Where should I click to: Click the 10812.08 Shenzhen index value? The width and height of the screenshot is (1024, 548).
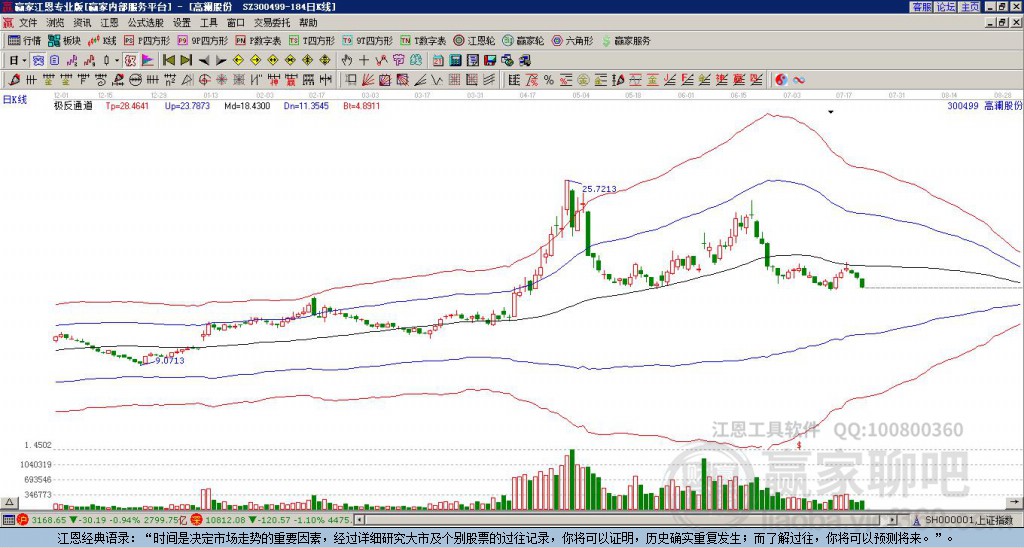[227, 520]
